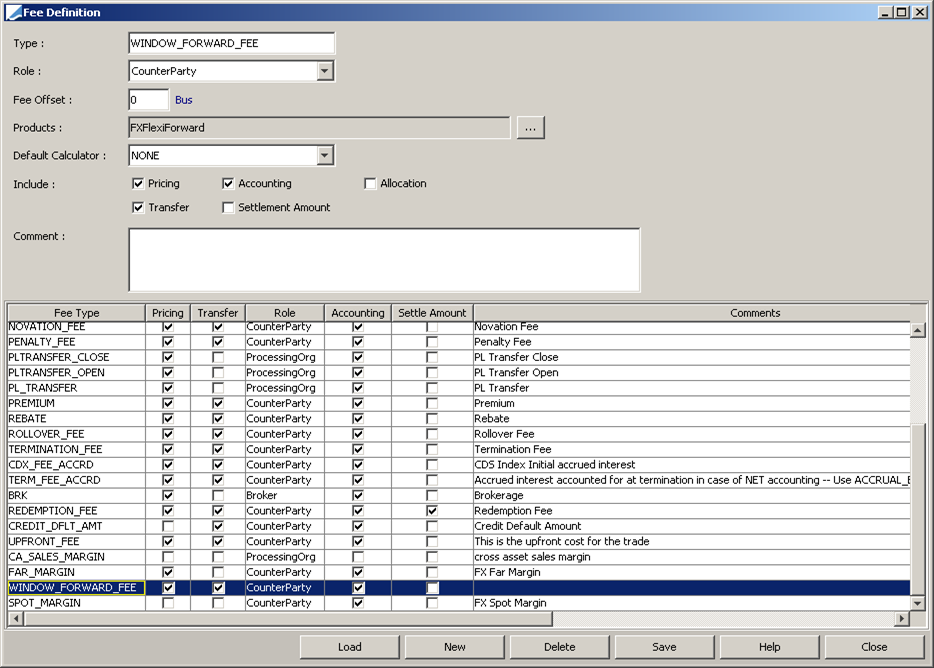Open the Default Calculator dropdown
This screenshot has height=668, width=934.
pyautogui.click(x=325, y=156)
